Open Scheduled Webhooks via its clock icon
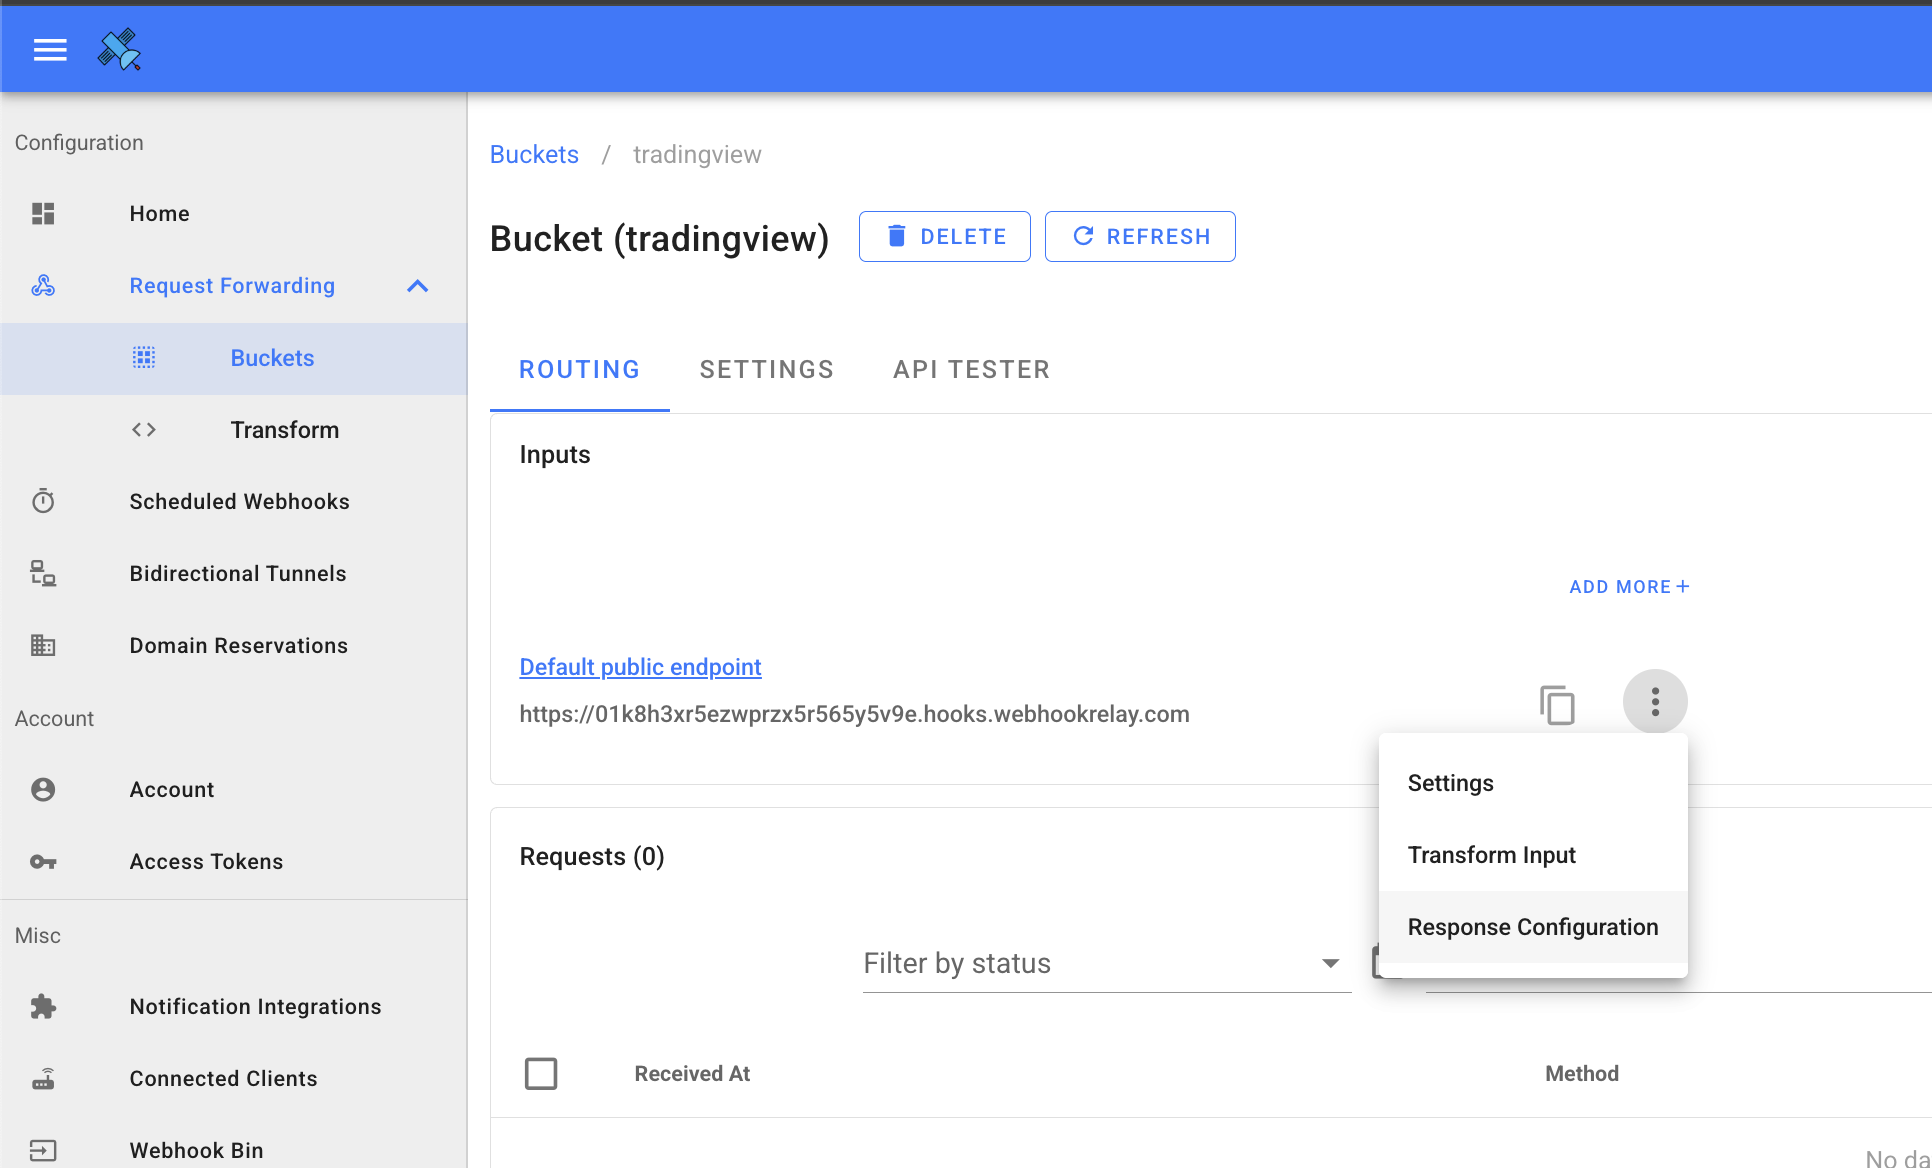Viewport: 1932px width, 1168px height. tap(43, 501)
